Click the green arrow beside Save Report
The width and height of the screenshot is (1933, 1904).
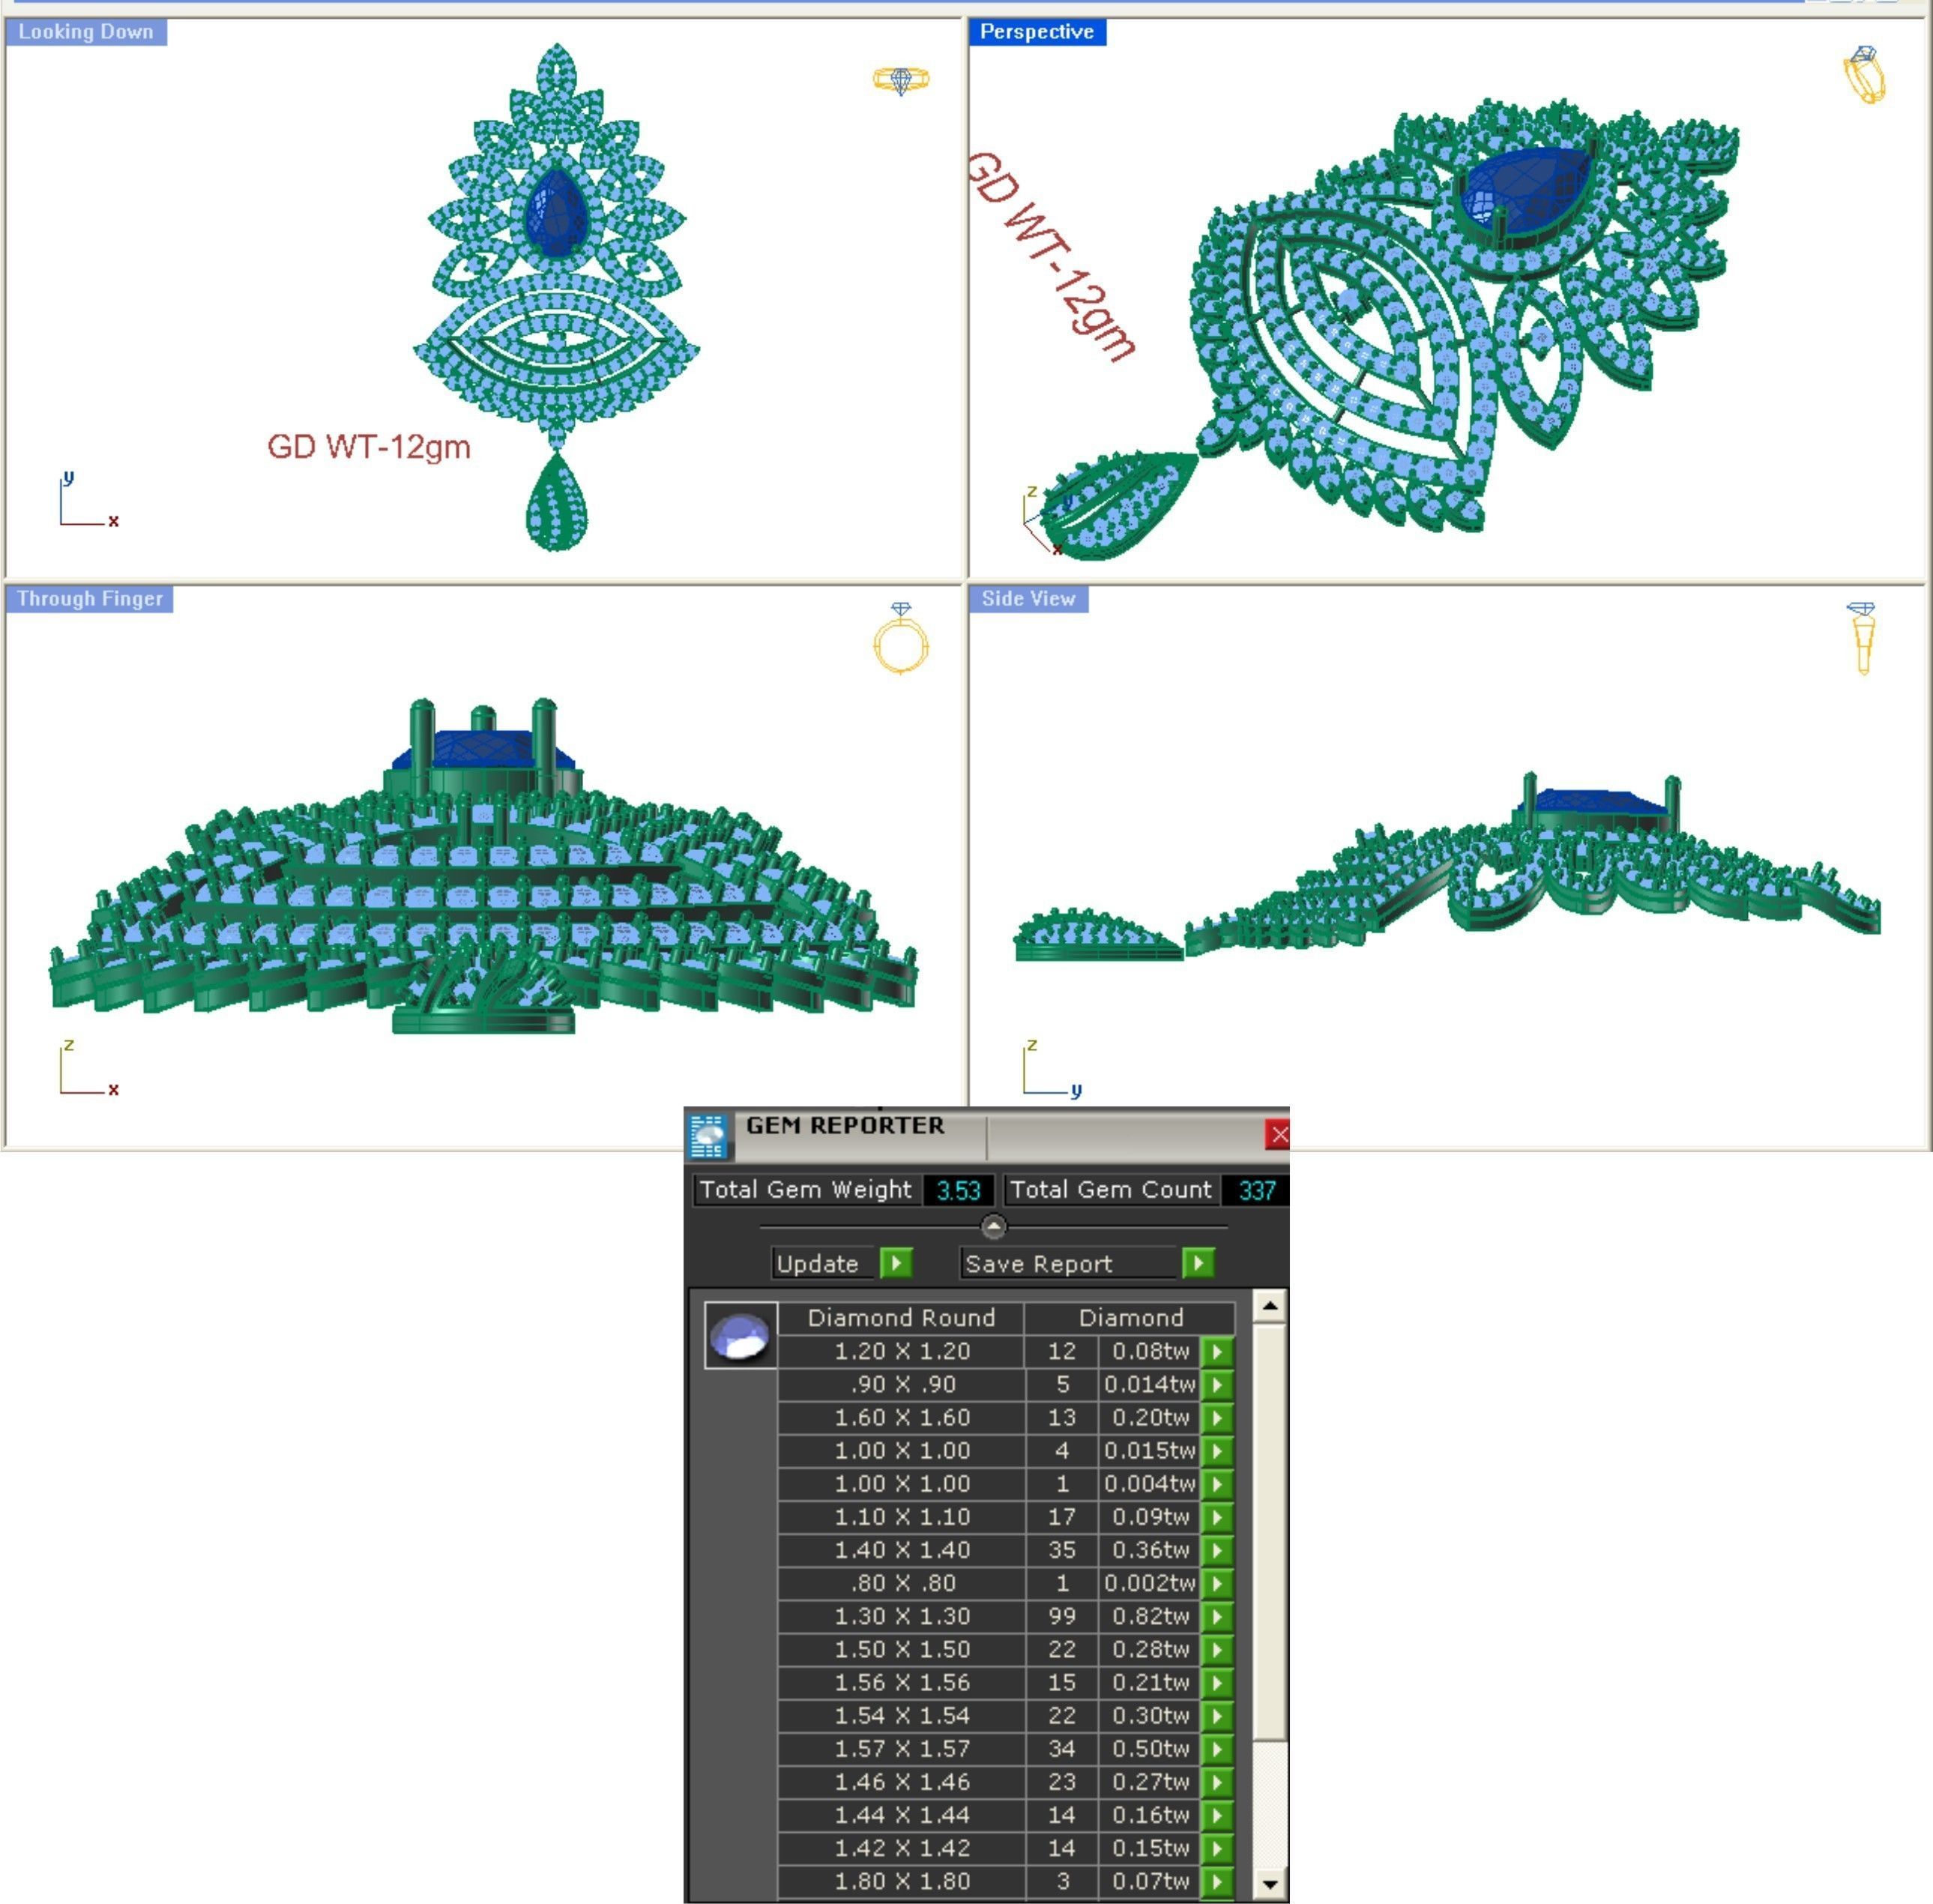click(x=1197, y=1263)
